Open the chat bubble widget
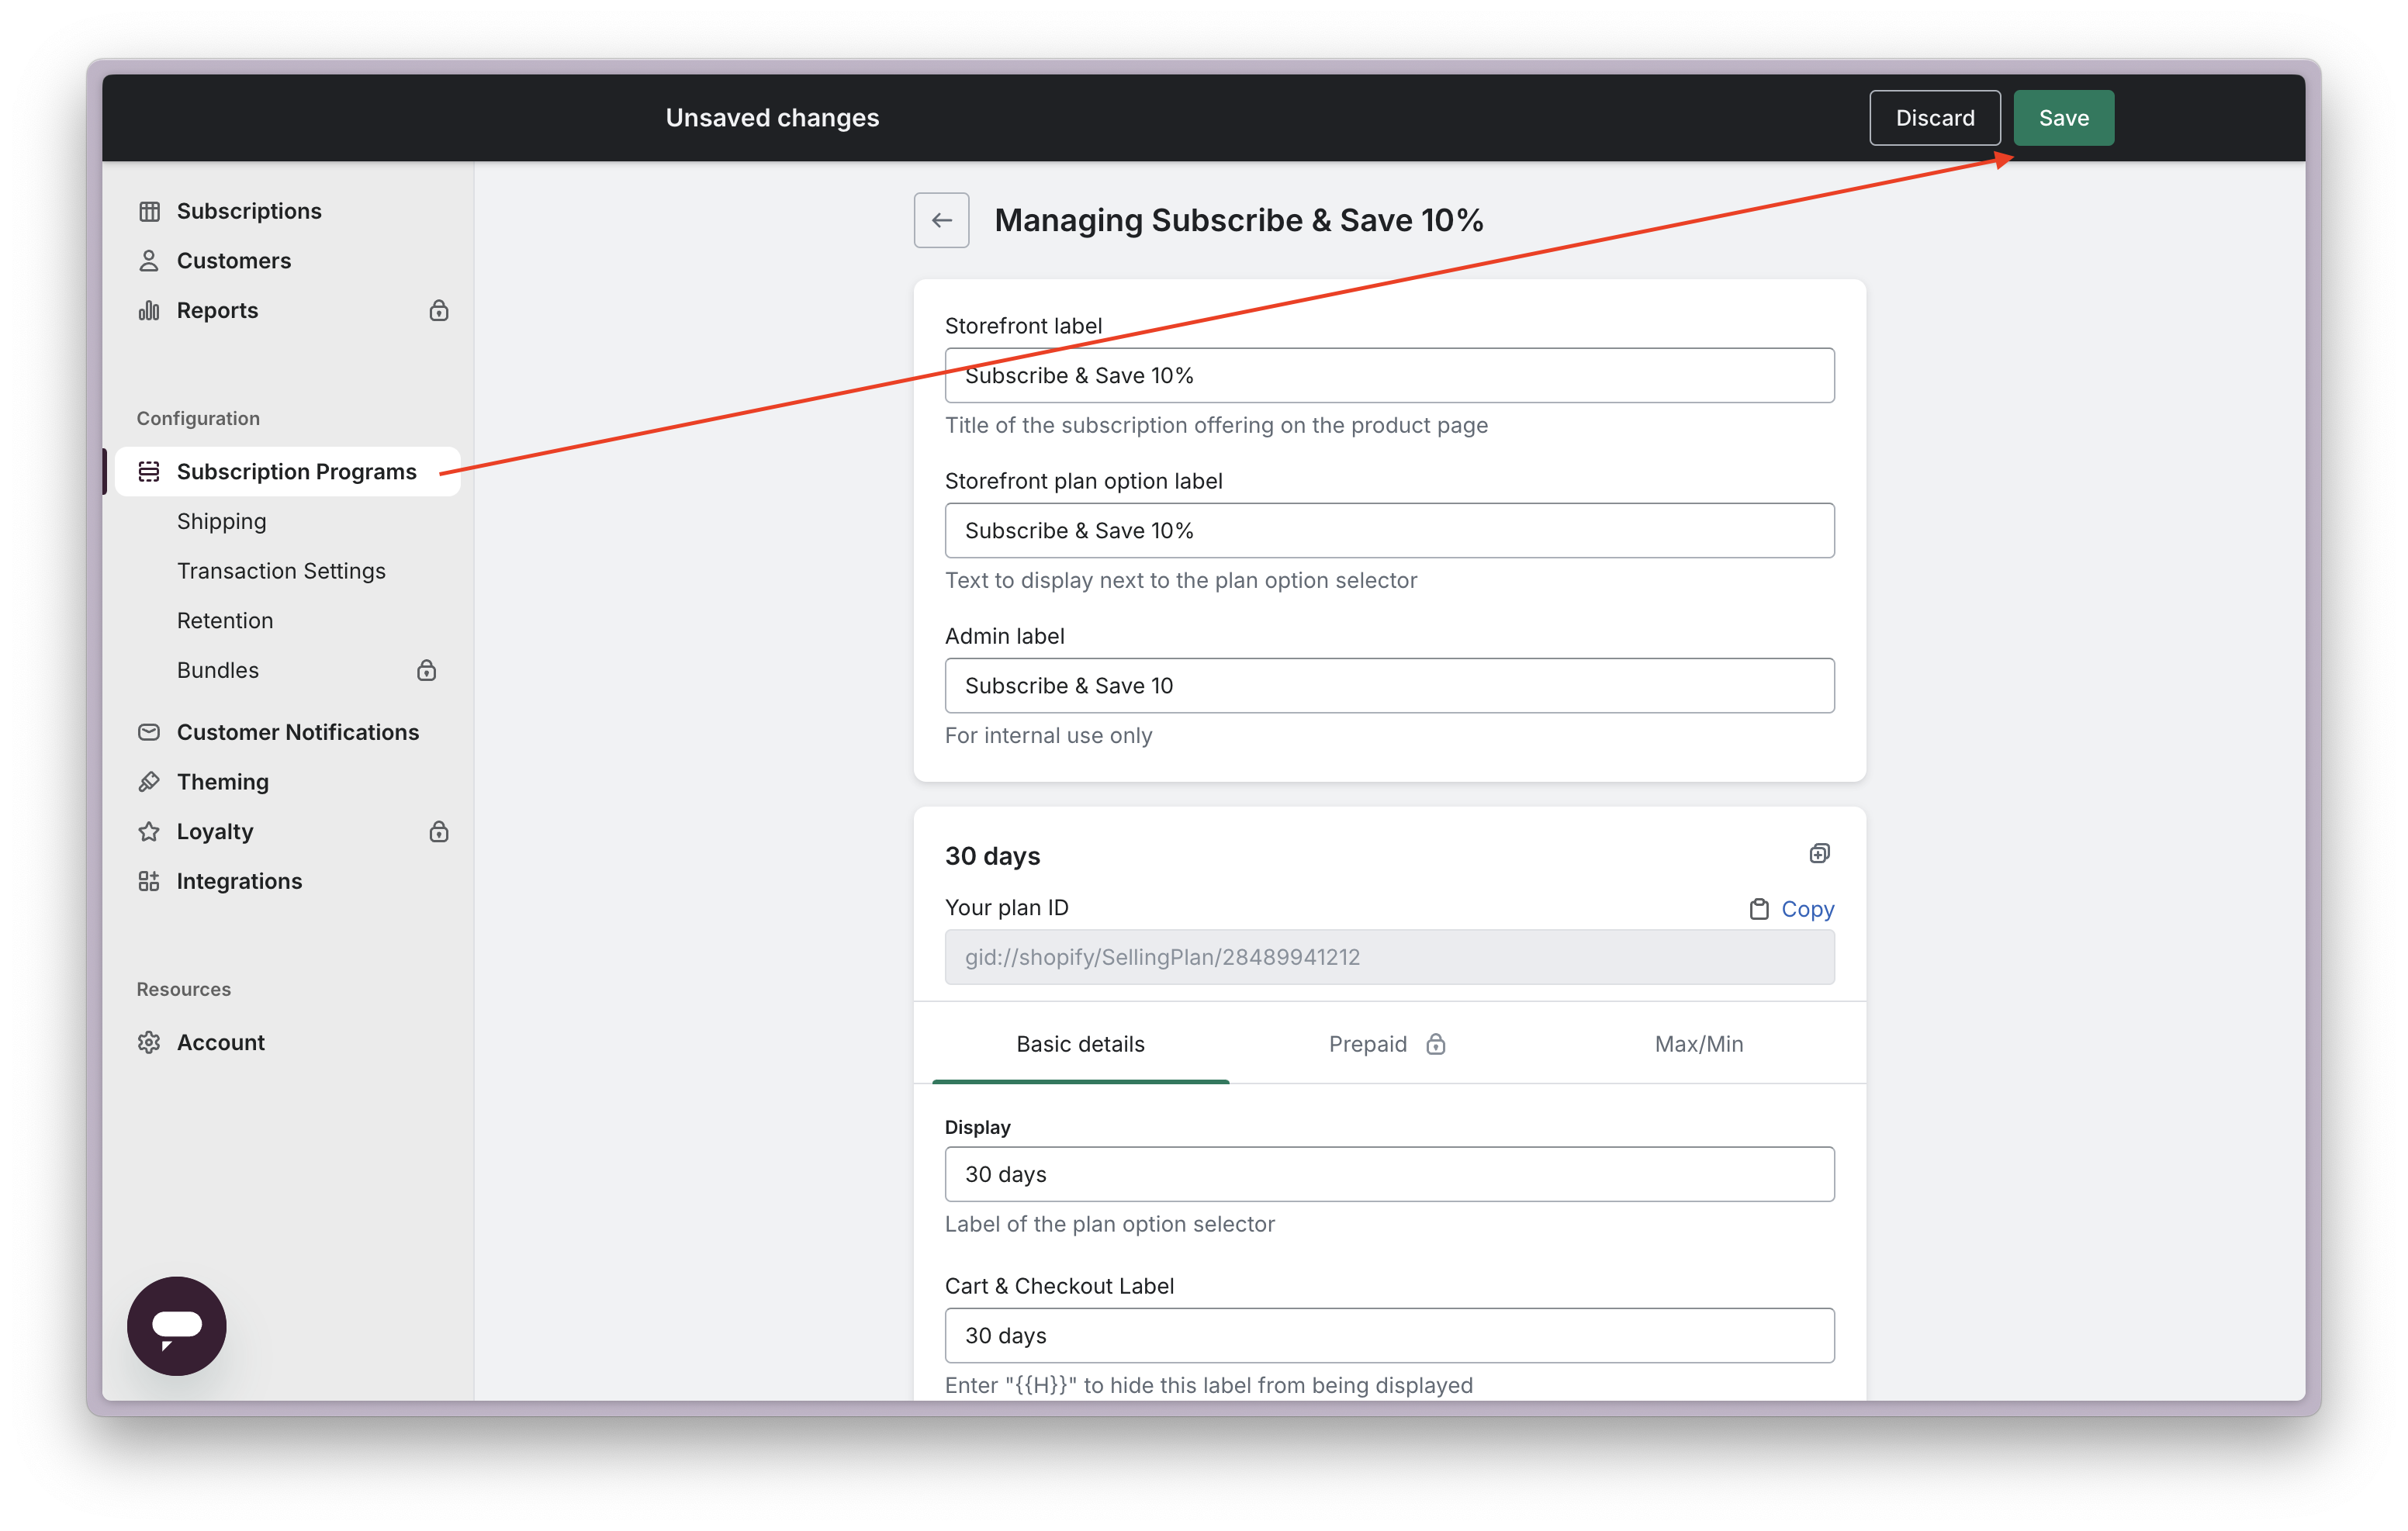2408x1531 pixels. (177, 1326)
